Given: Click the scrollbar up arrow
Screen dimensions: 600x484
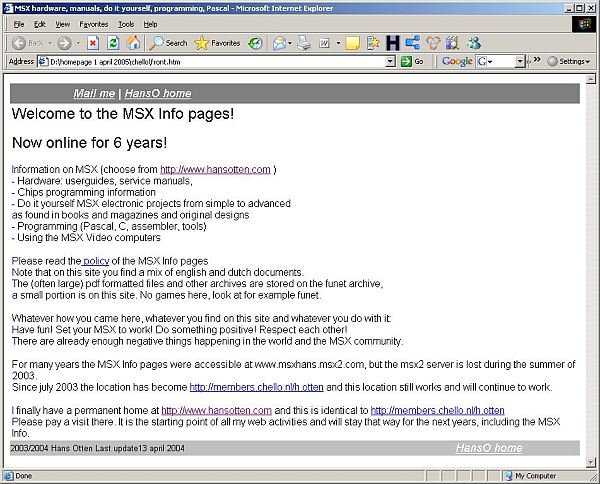Looking at the screenshot, I should 591,79.
